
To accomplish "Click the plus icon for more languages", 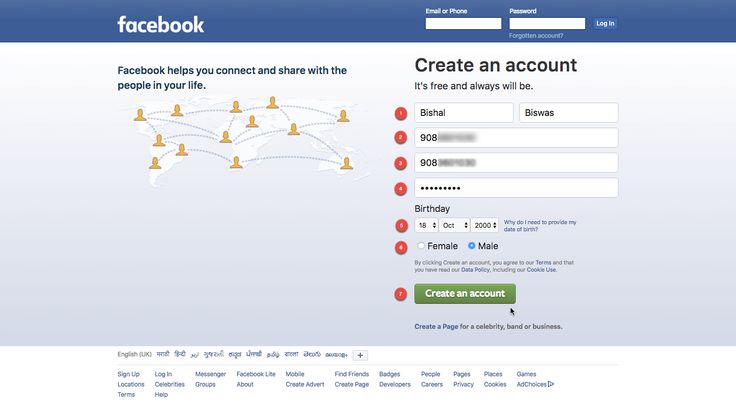I will (361, 355).
